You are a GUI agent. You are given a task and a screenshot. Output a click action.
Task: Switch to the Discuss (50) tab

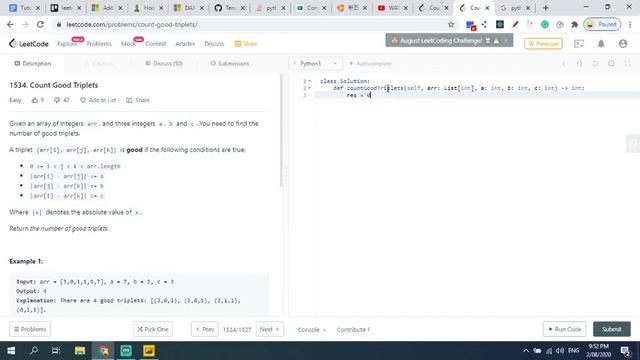pos(164,64)
